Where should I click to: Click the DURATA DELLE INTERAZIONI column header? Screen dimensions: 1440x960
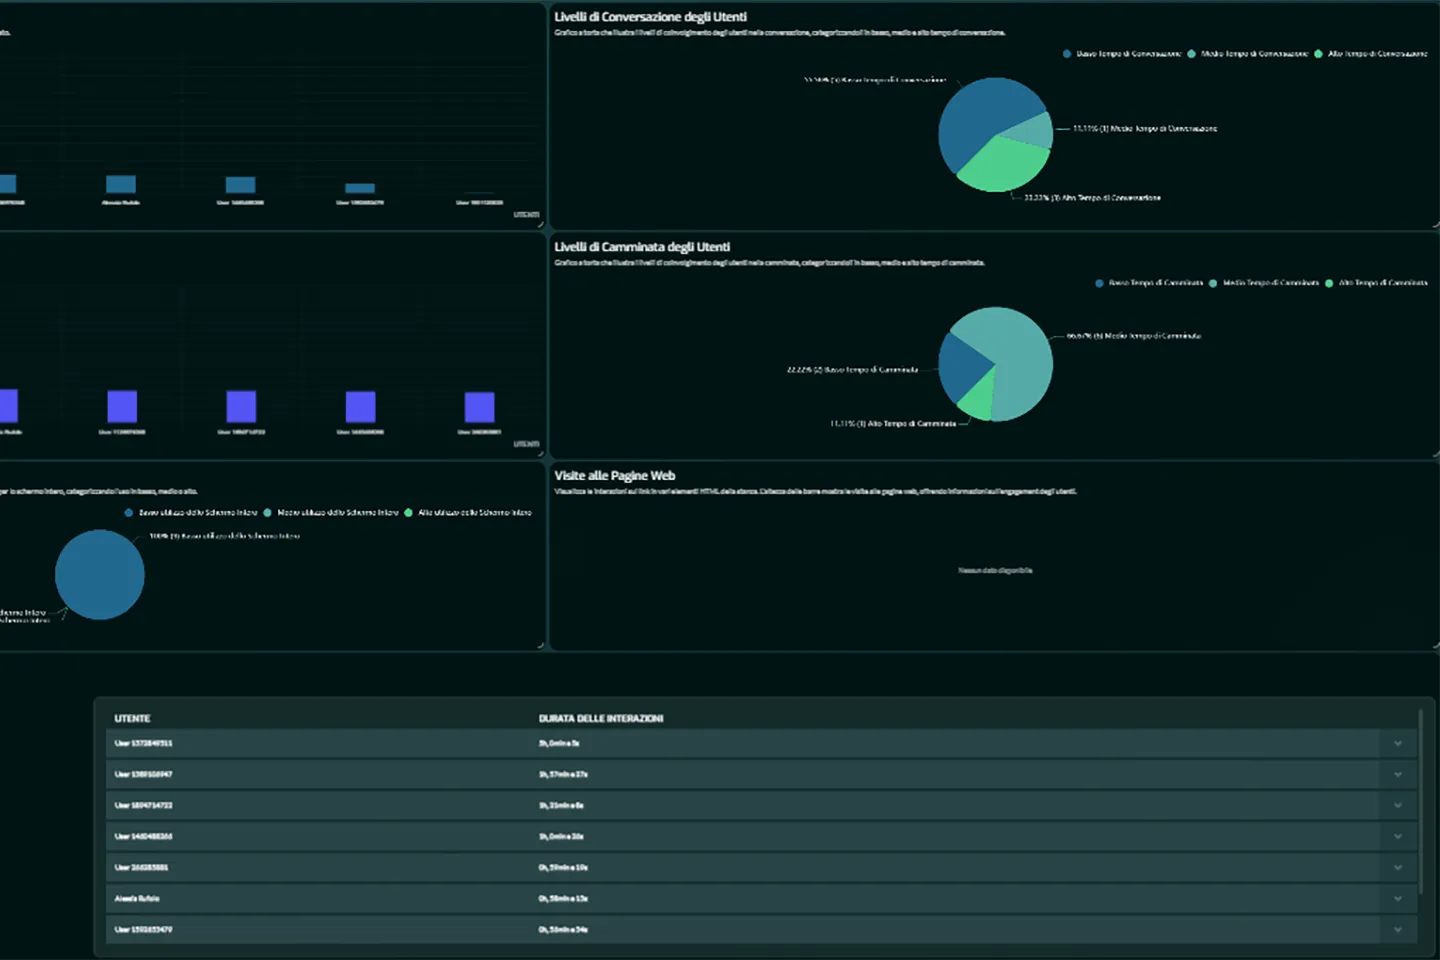pyautogui.click(x=600, y=718)
